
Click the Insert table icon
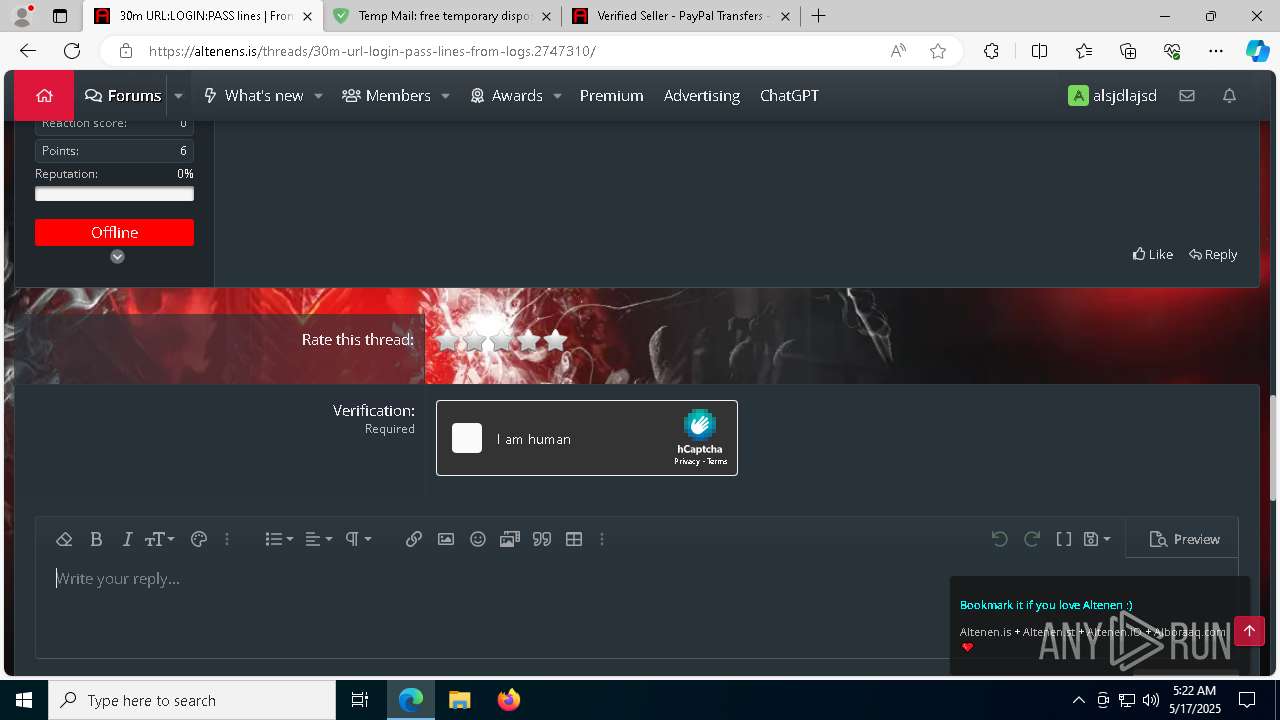click(574, 539)
